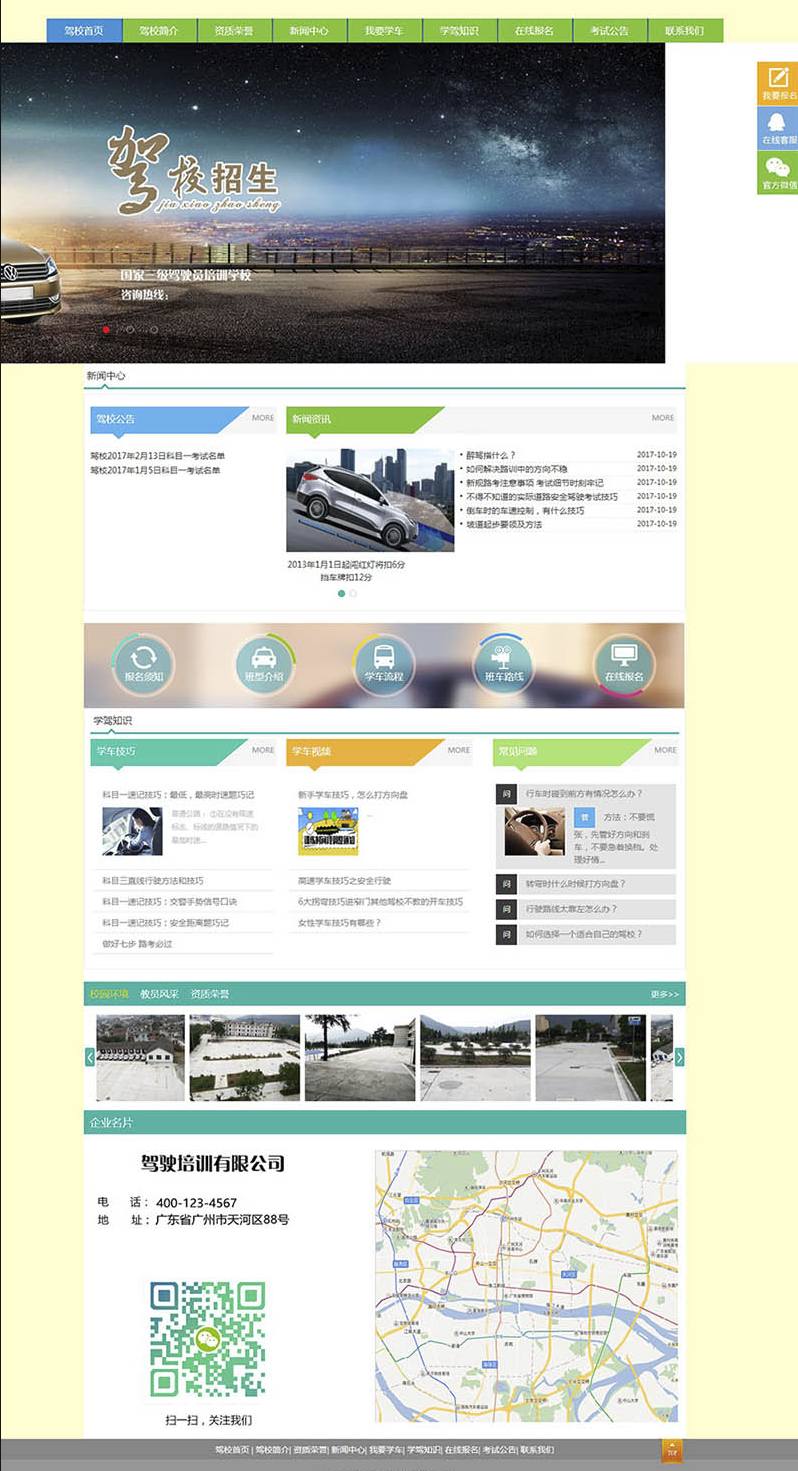Click MORE in 新闻资讯 header

[663, 418]
